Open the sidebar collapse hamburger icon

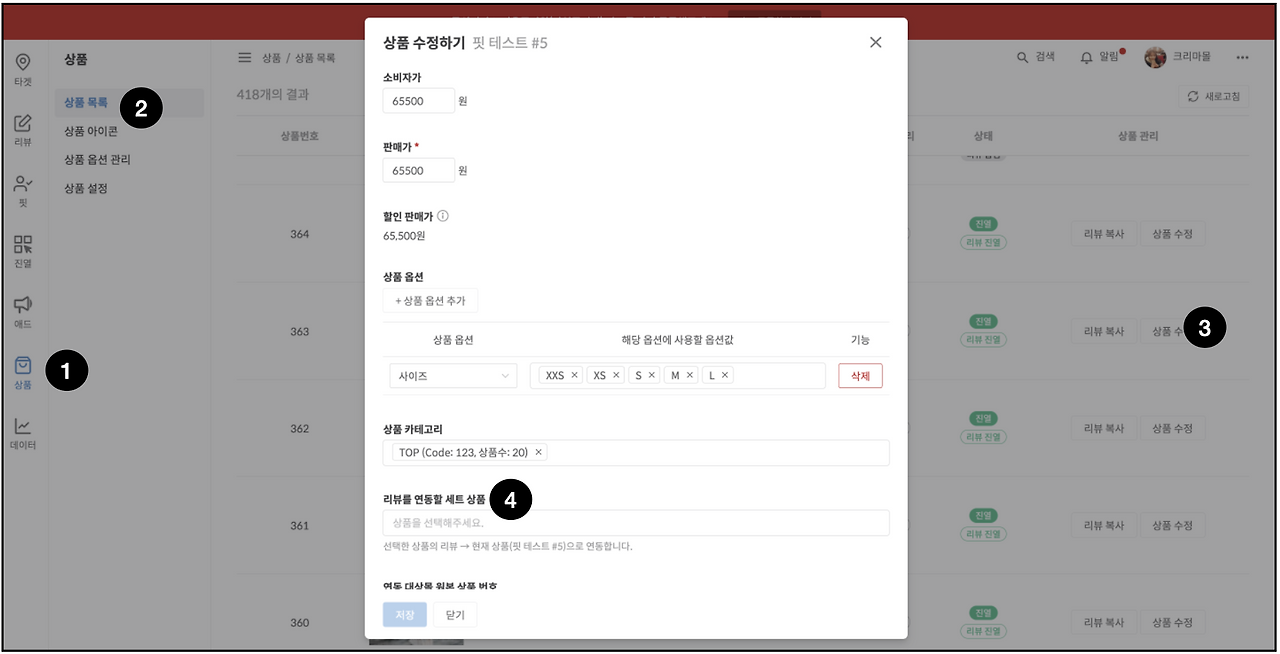[x=245, y=57]
